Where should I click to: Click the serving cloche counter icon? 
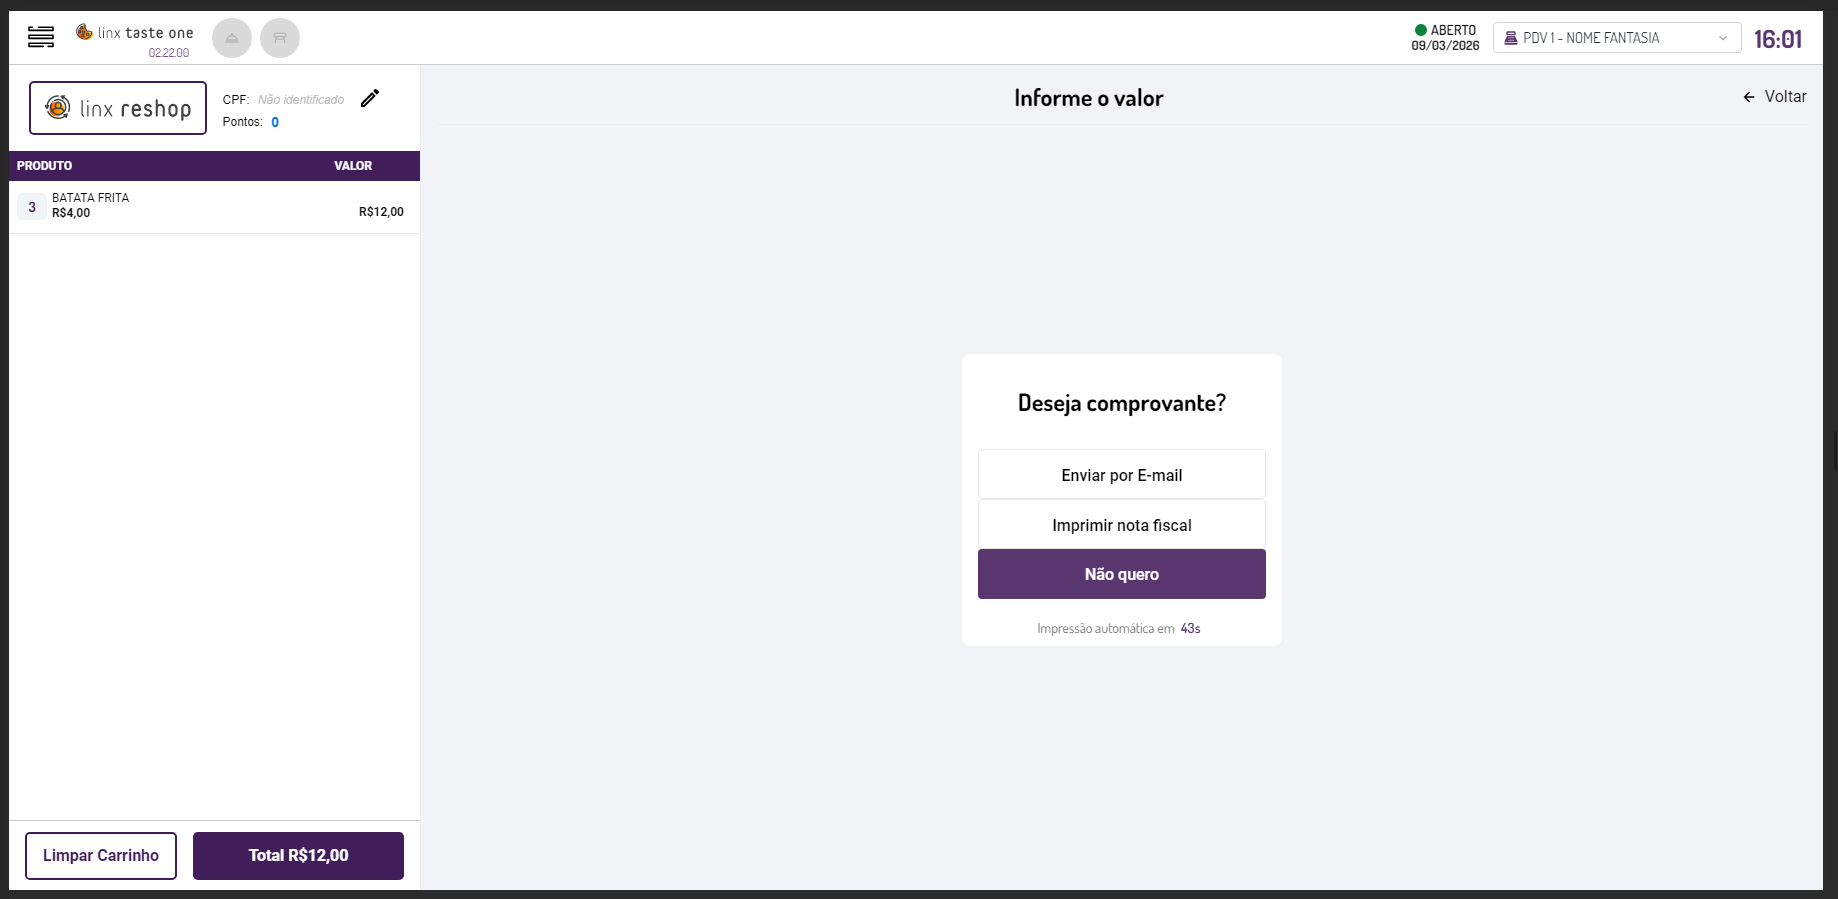[232, 39]
